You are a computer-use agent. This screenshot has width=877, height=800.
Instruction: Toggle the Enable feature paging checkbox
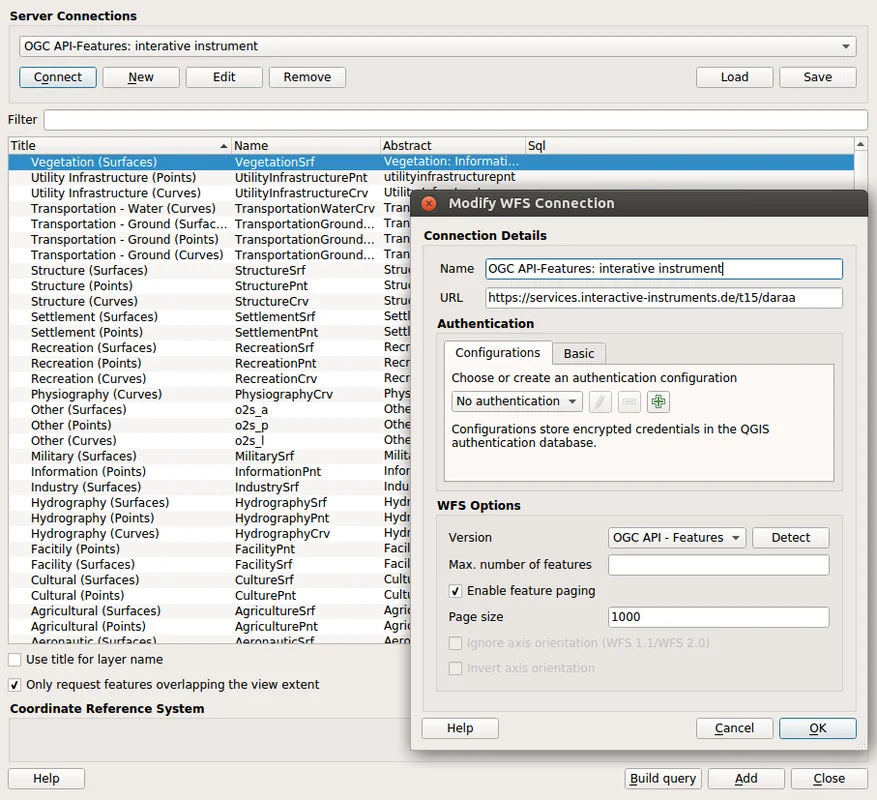pos(456,591)
